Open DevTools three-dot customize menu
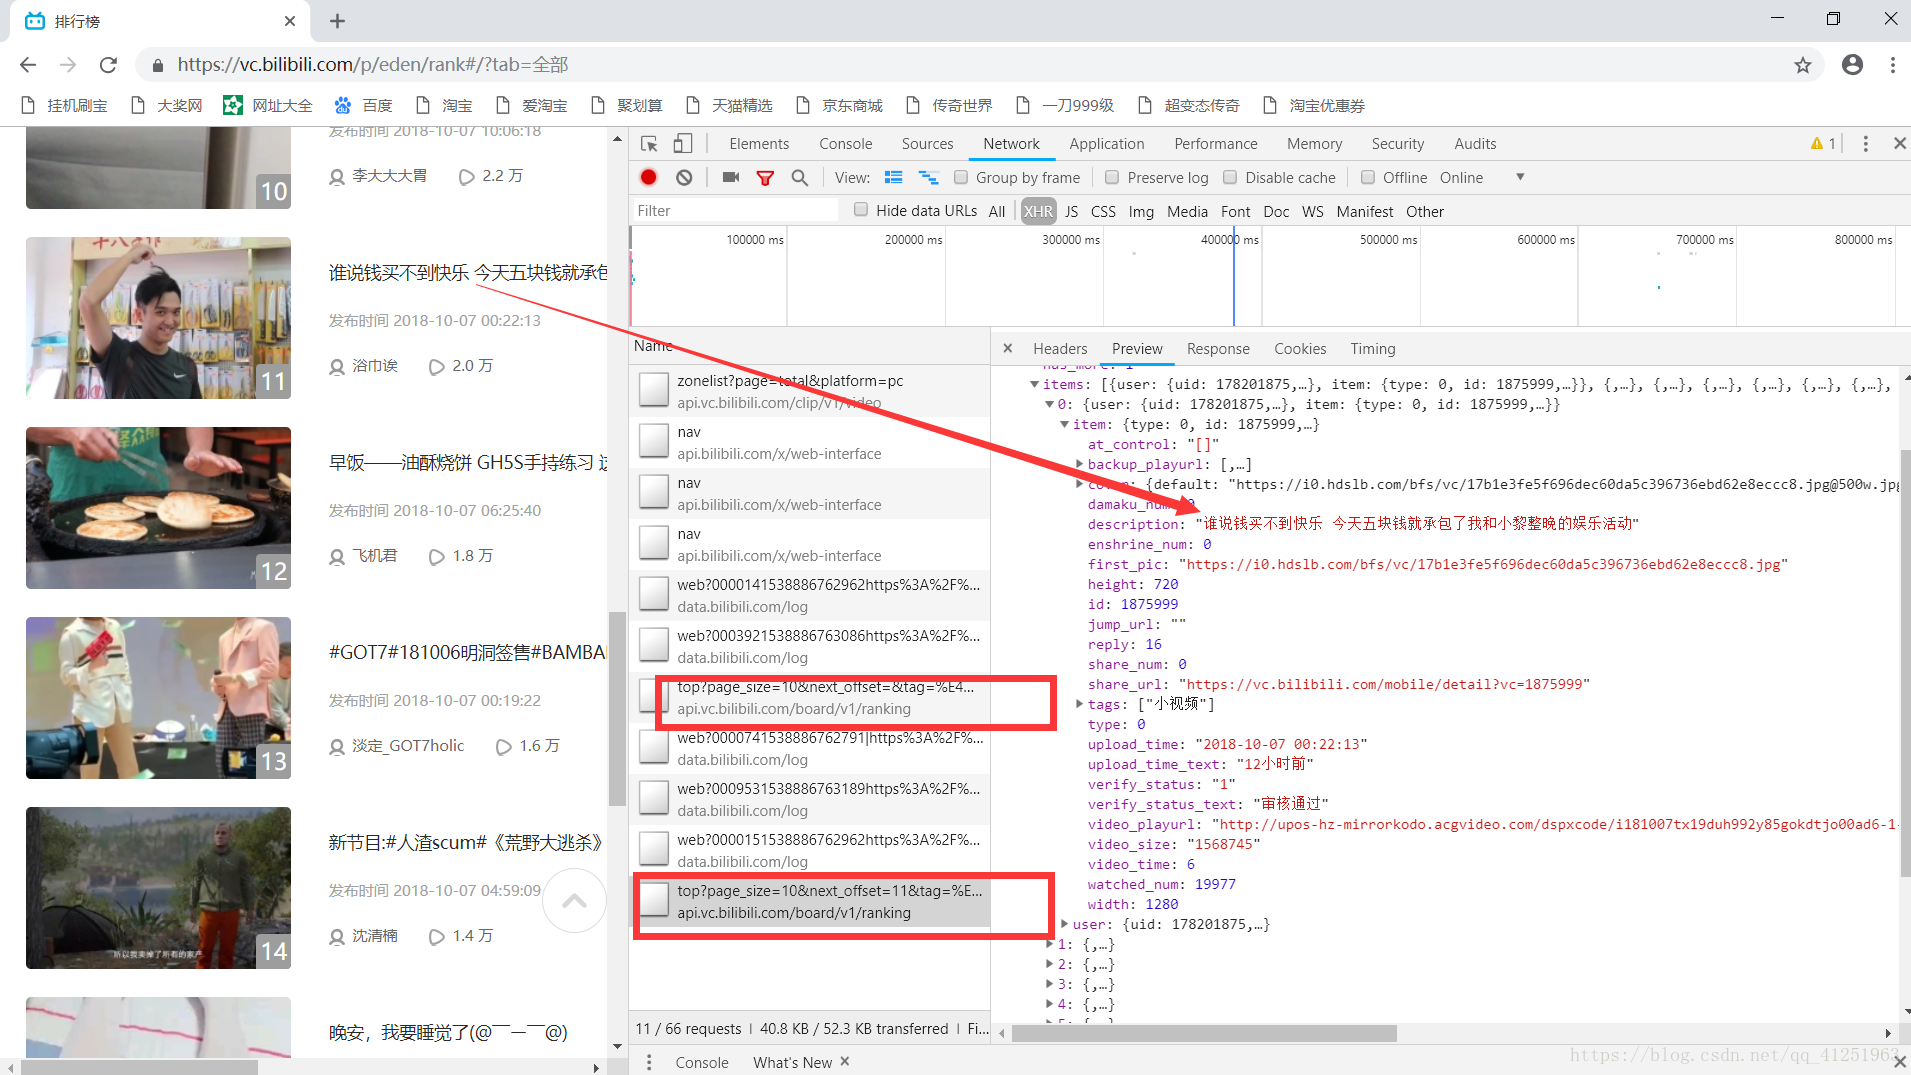1911x1075 pixels. coord(1865,144)
